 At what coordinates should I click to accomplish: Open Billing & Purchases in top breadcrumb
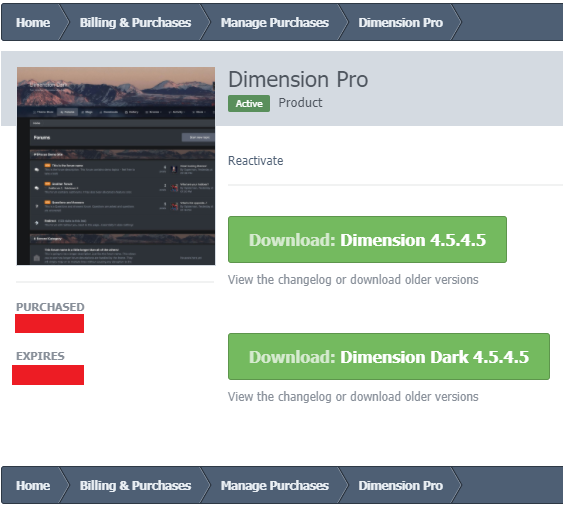click(x=135, y=23)
